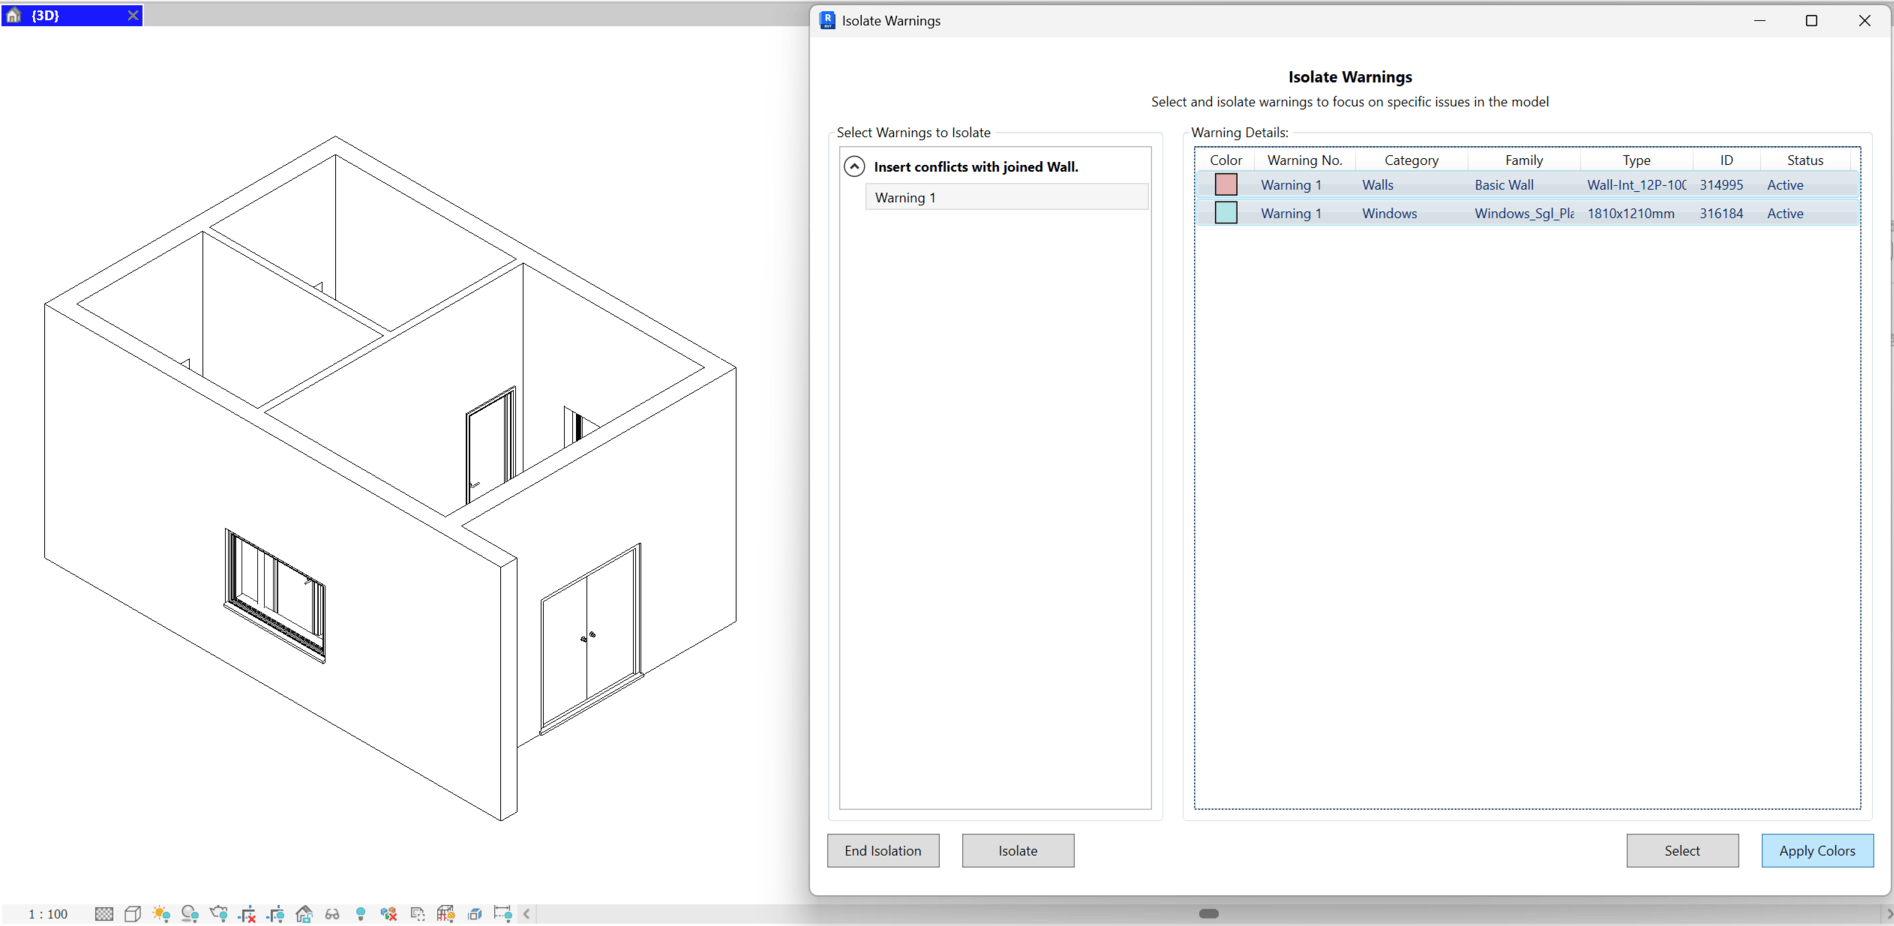Viewport: 1894px width, 926px height.
Task: Open the Worksharing Display control
Action: tap(388, 913)
